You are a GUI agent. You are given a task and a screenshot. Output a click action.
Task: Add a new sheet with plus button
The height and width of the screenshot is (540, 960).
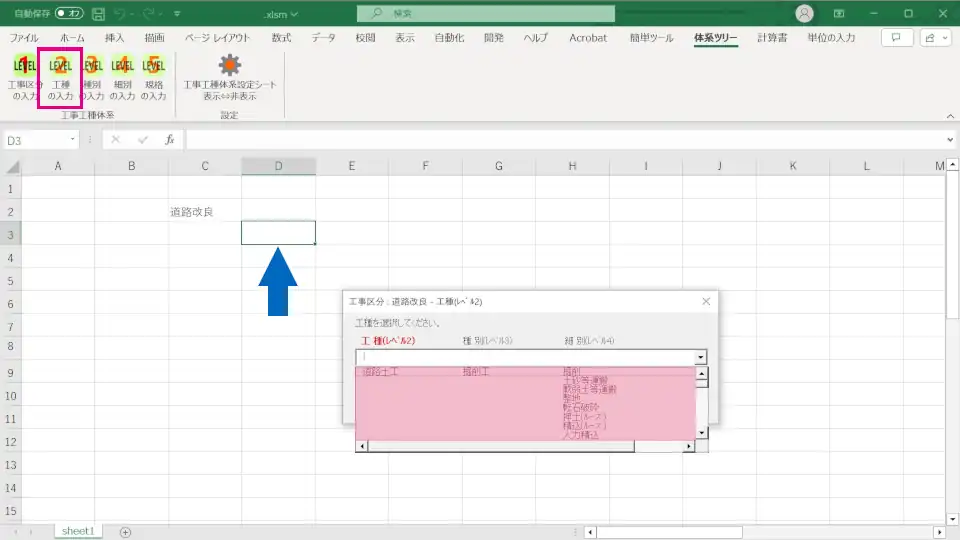(x=125, y=531)
